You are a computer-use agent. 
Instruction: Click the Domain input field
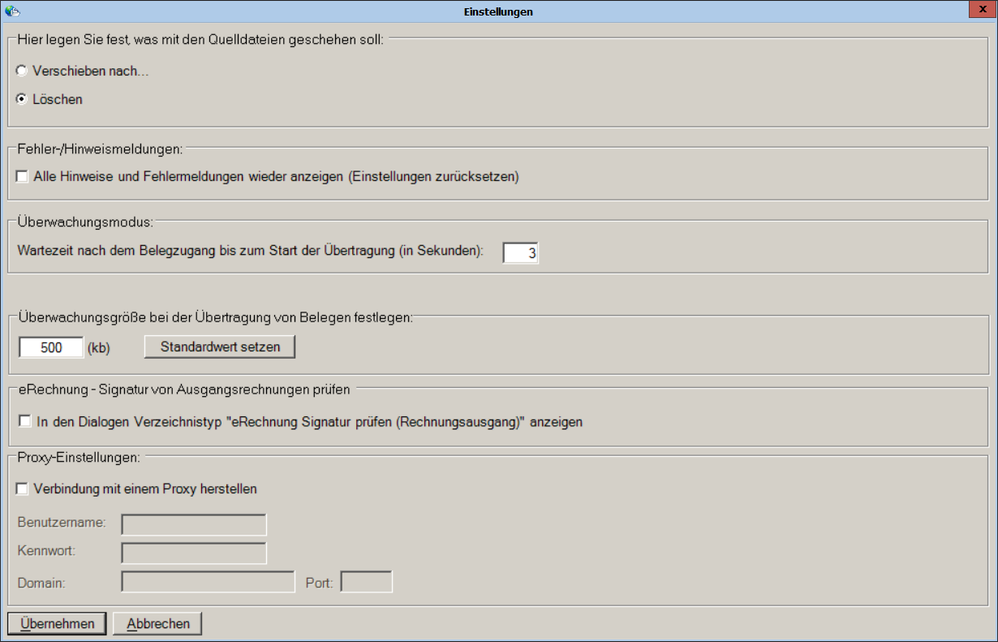(208, 582)
